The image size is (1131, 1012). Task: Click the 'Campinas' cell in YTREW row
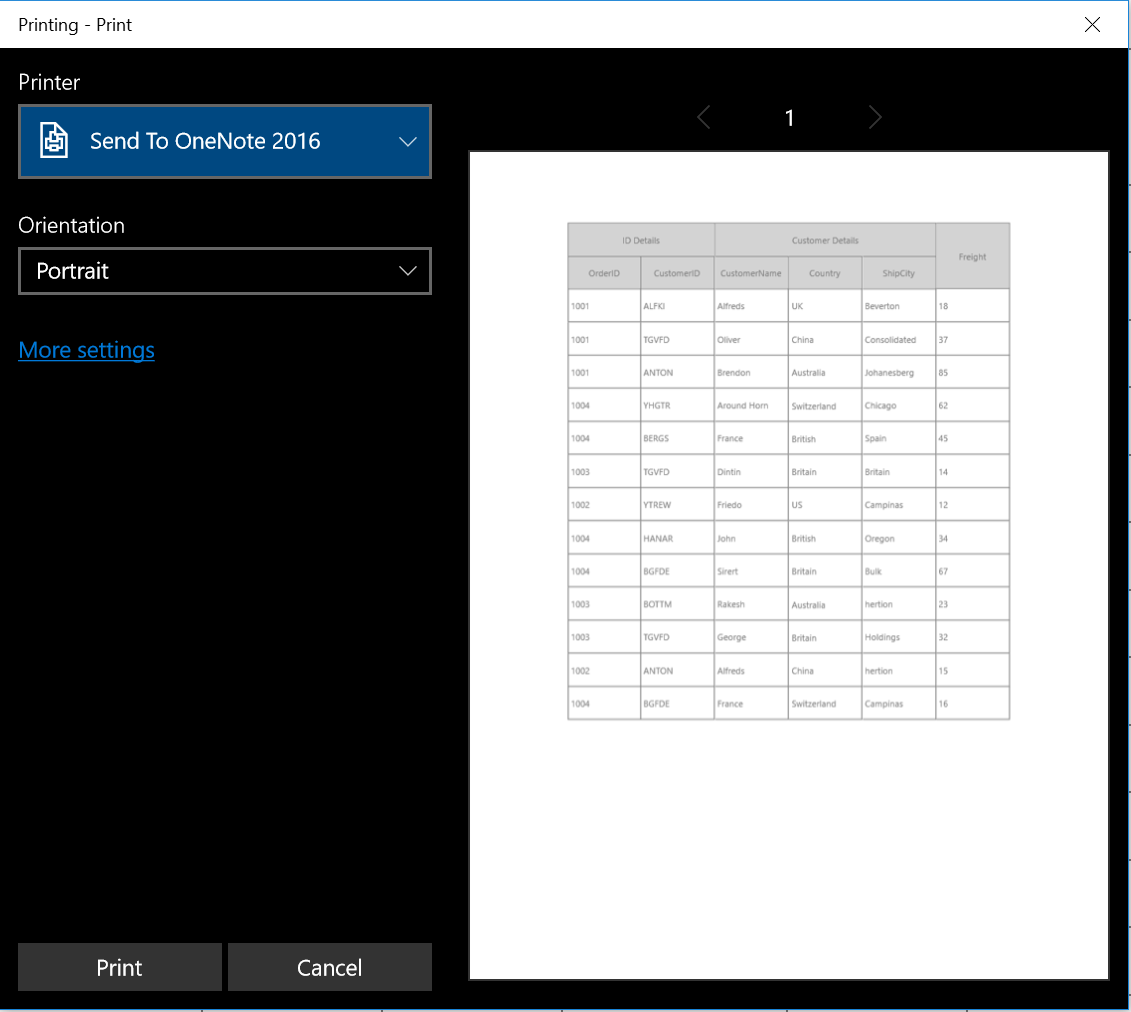pos(898,505)
